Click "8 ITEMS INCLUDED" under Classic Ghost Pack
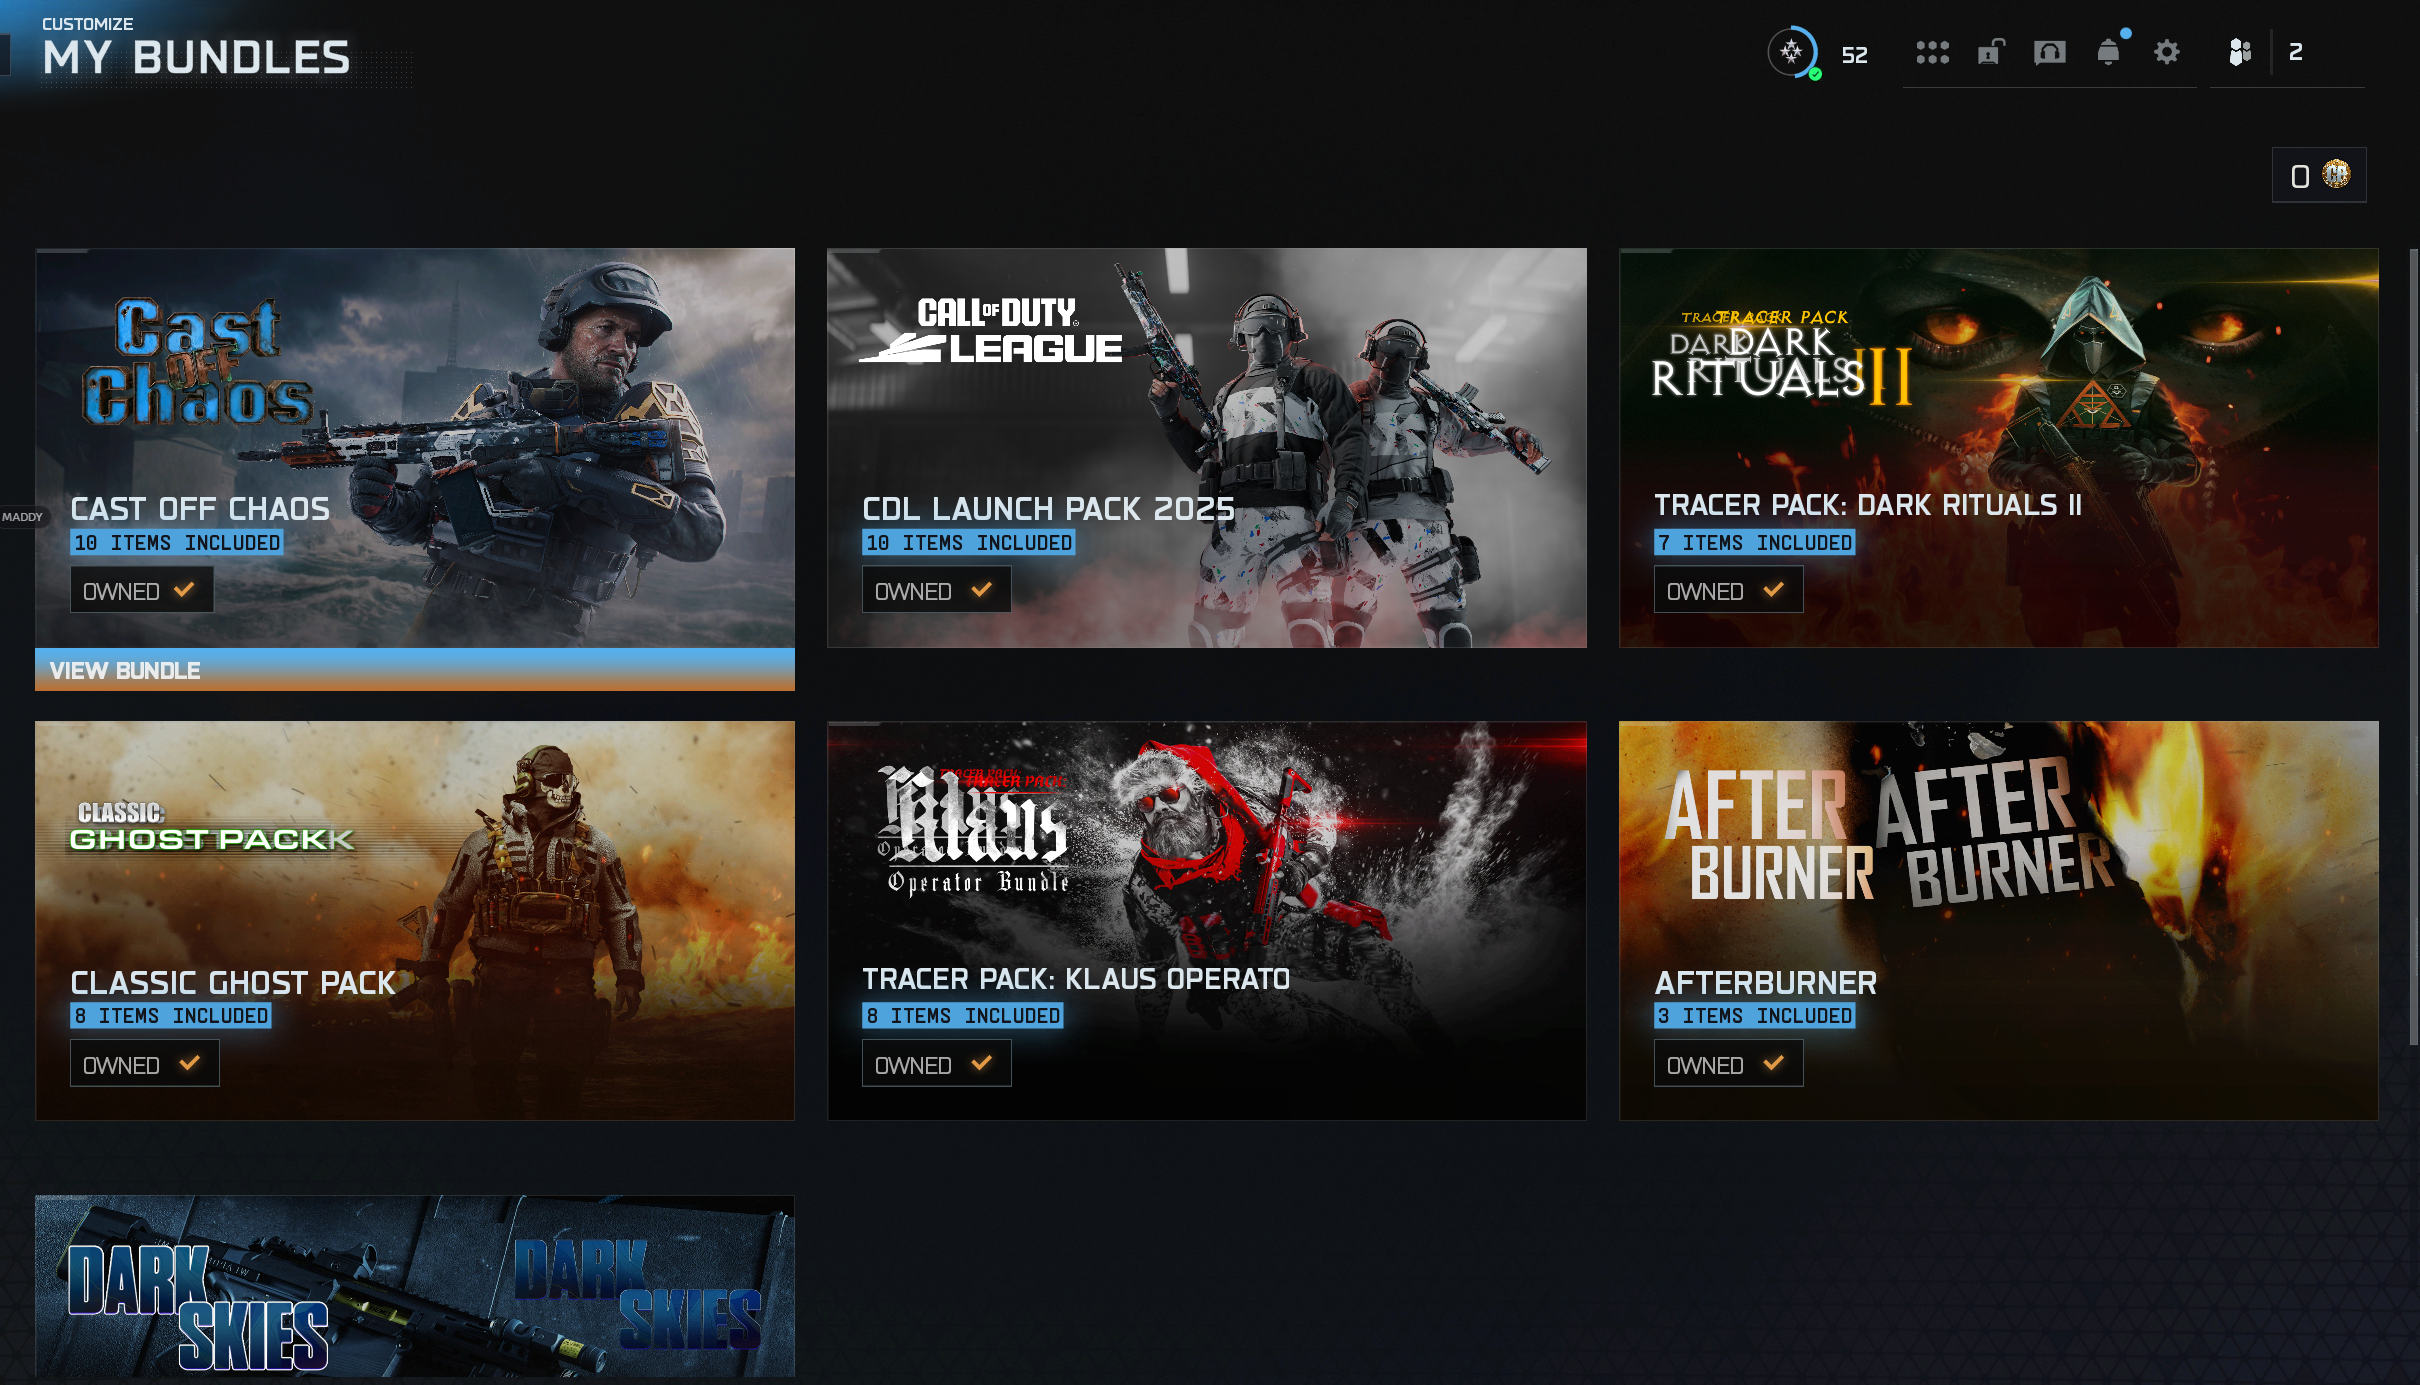Viewport: 2420px width, 1385px height. click(x=171, y=1016)
